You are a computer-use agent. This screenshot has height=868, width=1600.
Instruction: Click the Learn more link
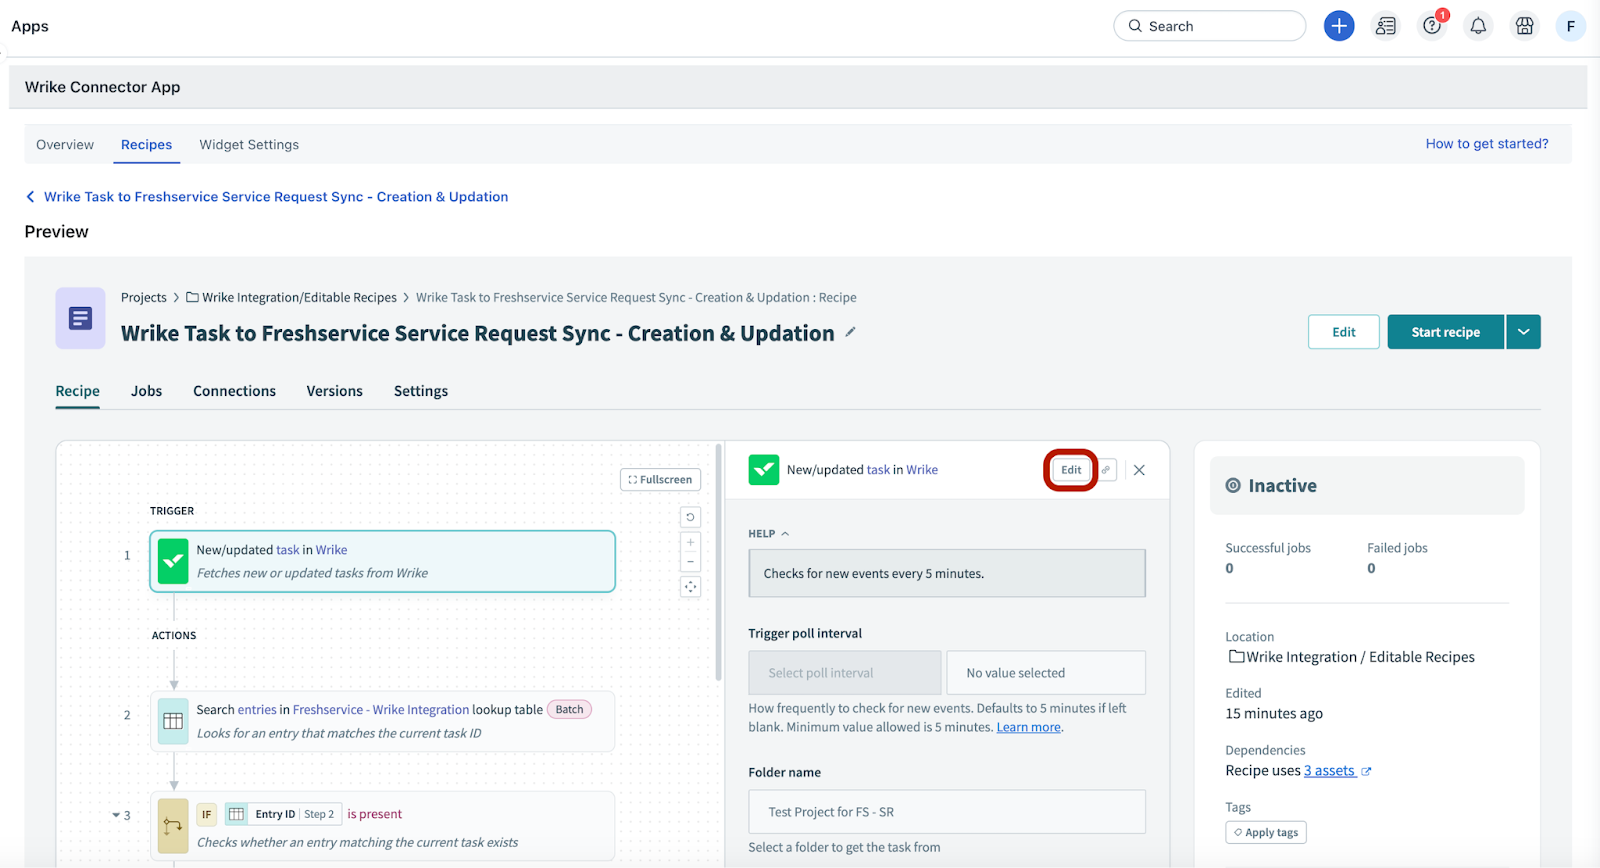point(1028,727)
